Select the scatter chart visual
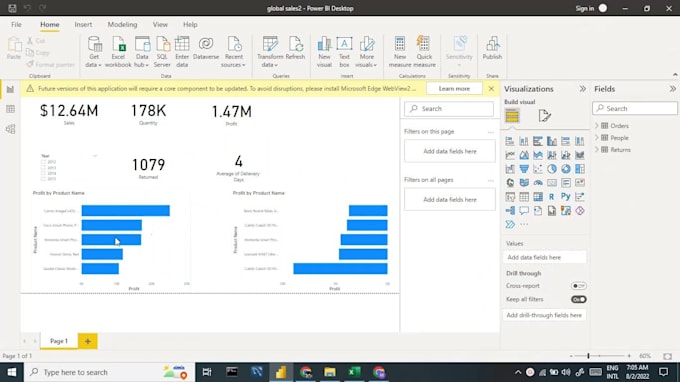Viewport: 680px width, 382px height. coord(538,169)
